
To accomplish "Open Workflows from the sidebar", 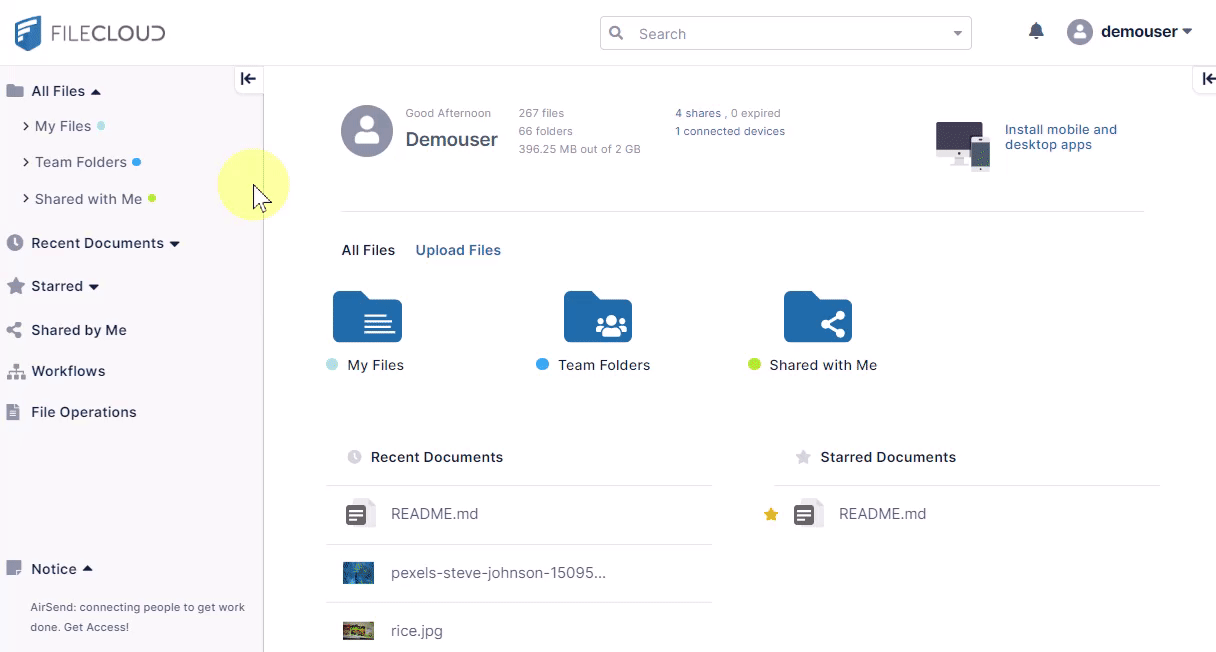I will point(68,371).
